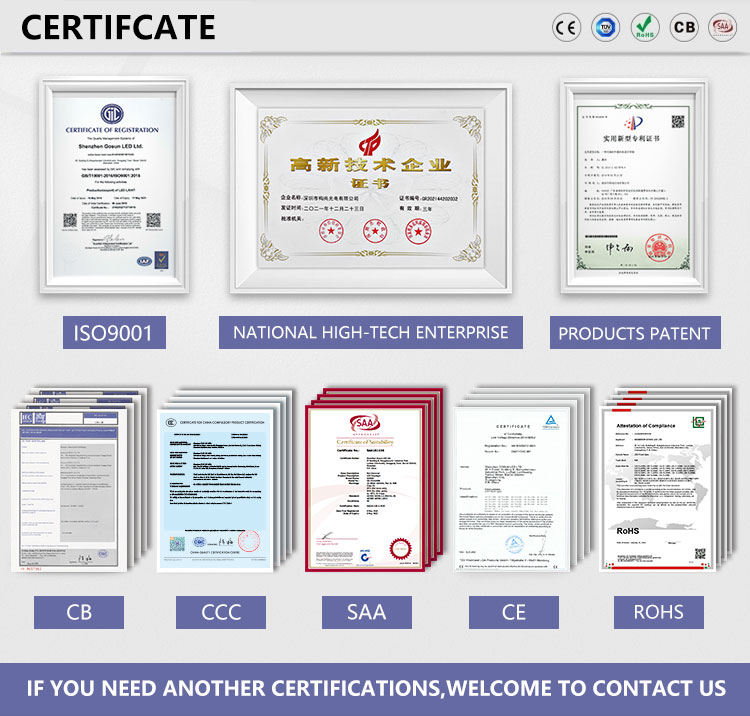Click the CERTIFICATE OF REGISTRATION title text
This screenshot has width=750, height=716.
click(x=112, y=130)
